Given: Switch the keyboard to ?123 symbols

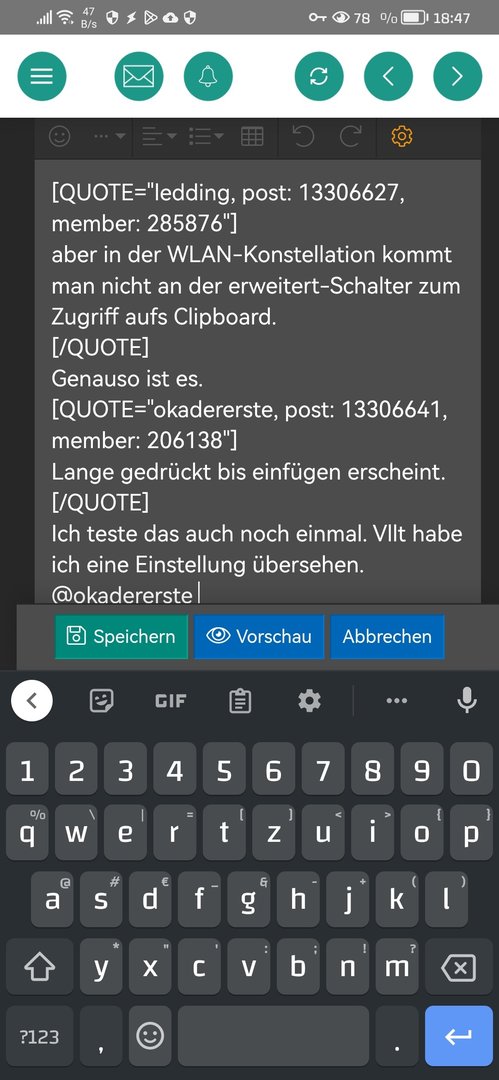Looking at the screenshot, I should pyautogui.click(x=39, y=1036).
